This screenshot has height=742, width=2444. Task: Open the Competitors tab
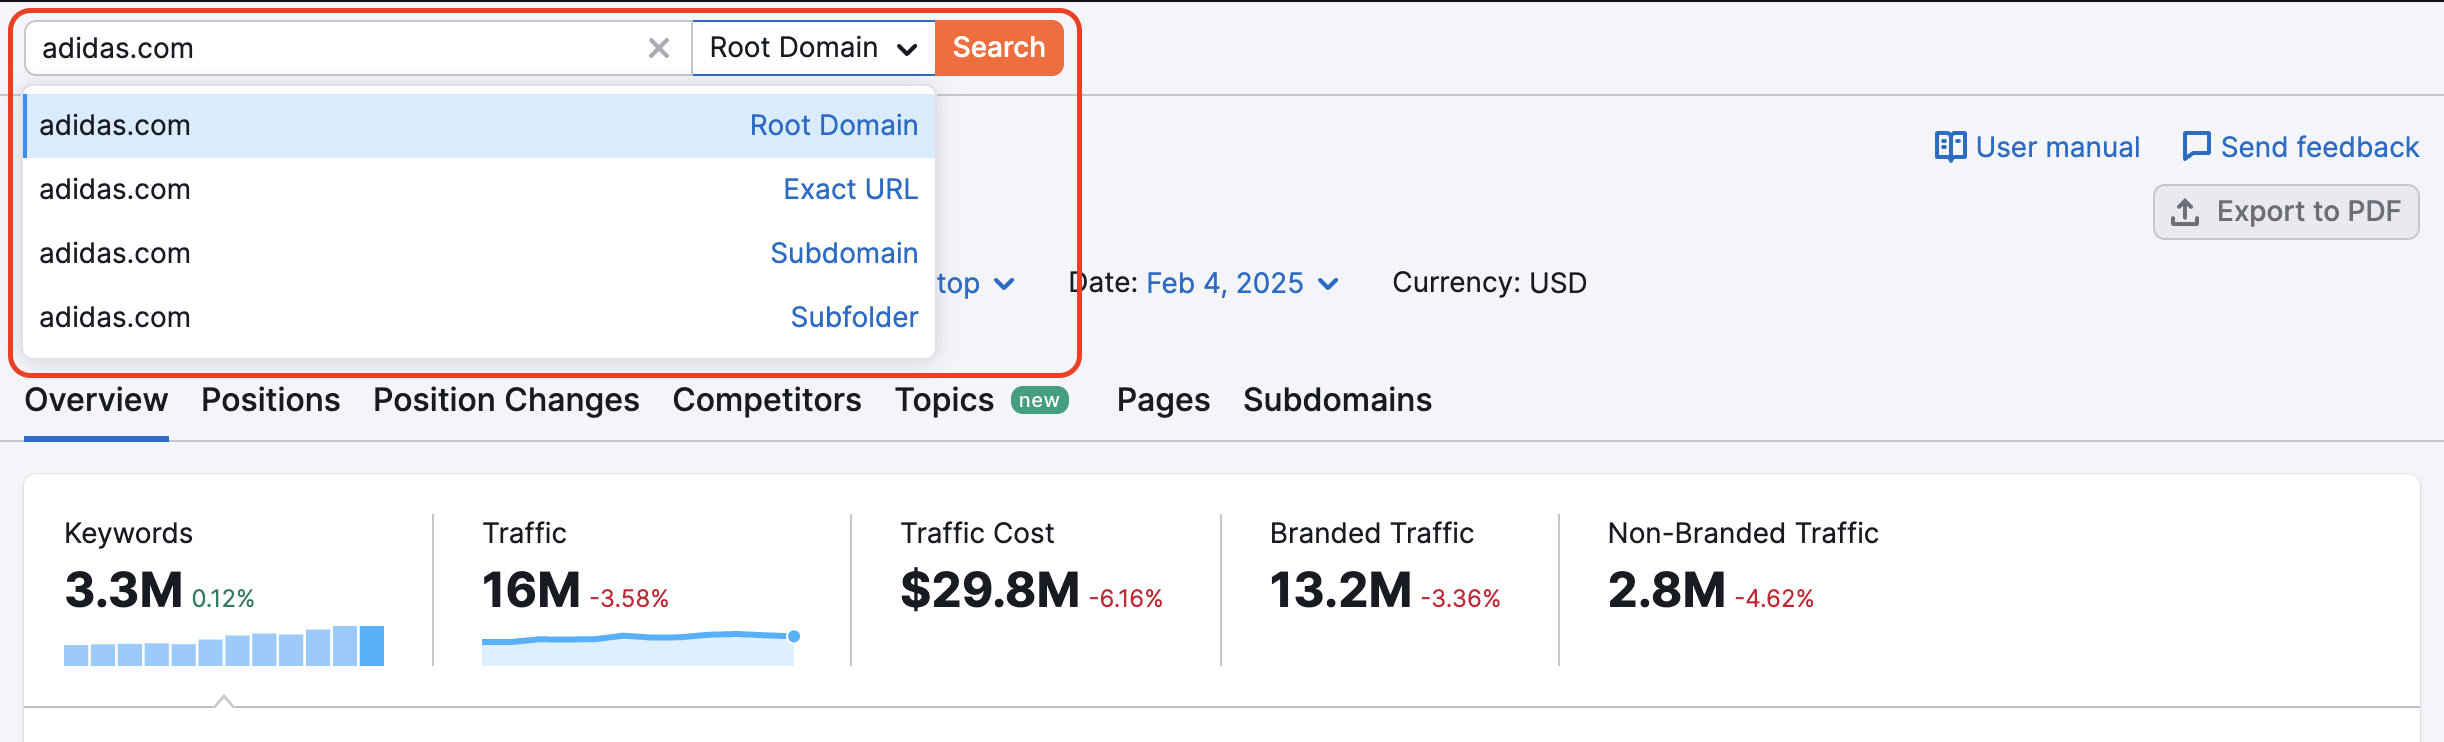click(x=767, y=400)
